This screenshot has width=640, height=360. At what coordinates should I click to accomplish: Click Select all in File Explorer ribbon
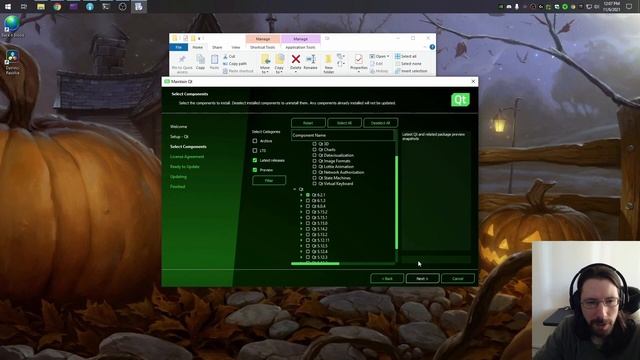406,56
